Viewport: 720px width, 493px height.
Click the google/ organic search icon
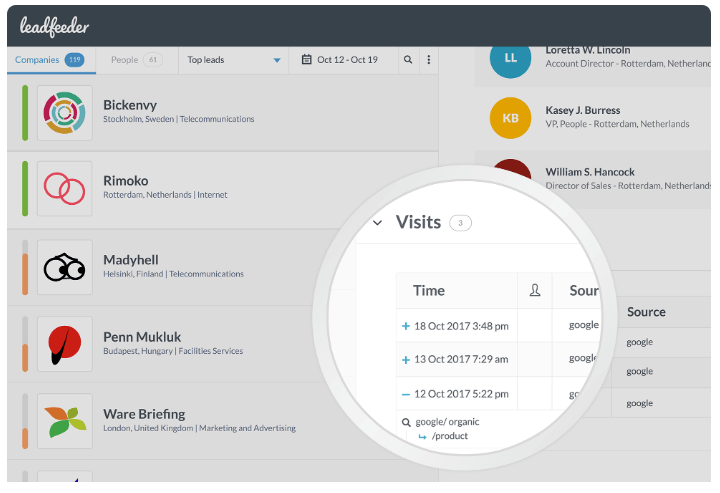point(406,422)
